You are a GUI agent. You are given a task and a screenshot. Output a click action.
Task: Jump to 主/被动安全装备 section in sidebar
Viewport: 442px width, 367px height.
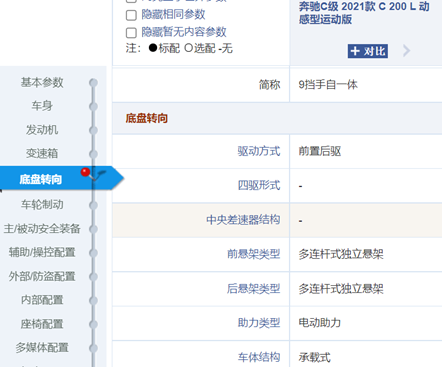click(42, 228)
